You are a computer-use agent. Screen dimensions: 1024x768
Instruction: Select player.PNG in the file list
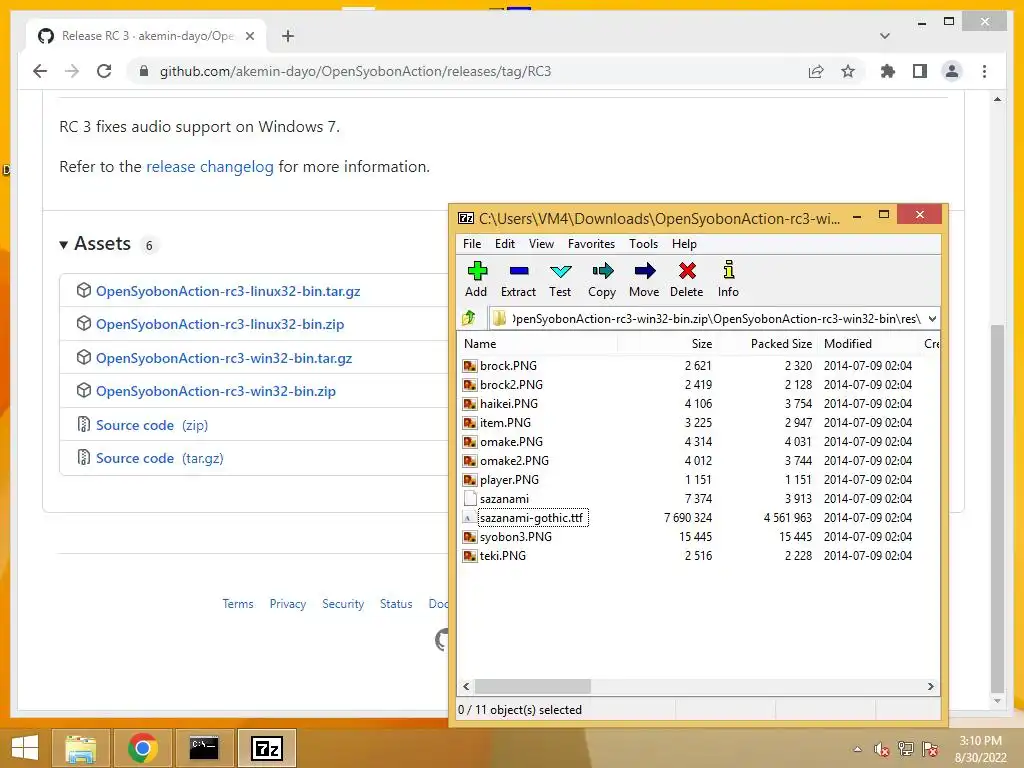pyautogui.click(x=509, y=480)
